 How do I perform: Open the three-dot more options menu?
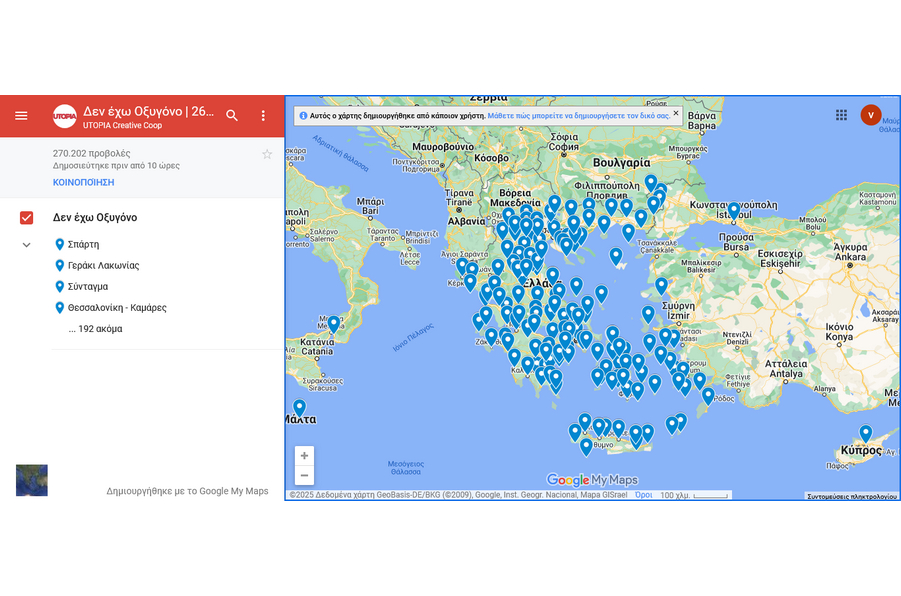click(263, 116)
